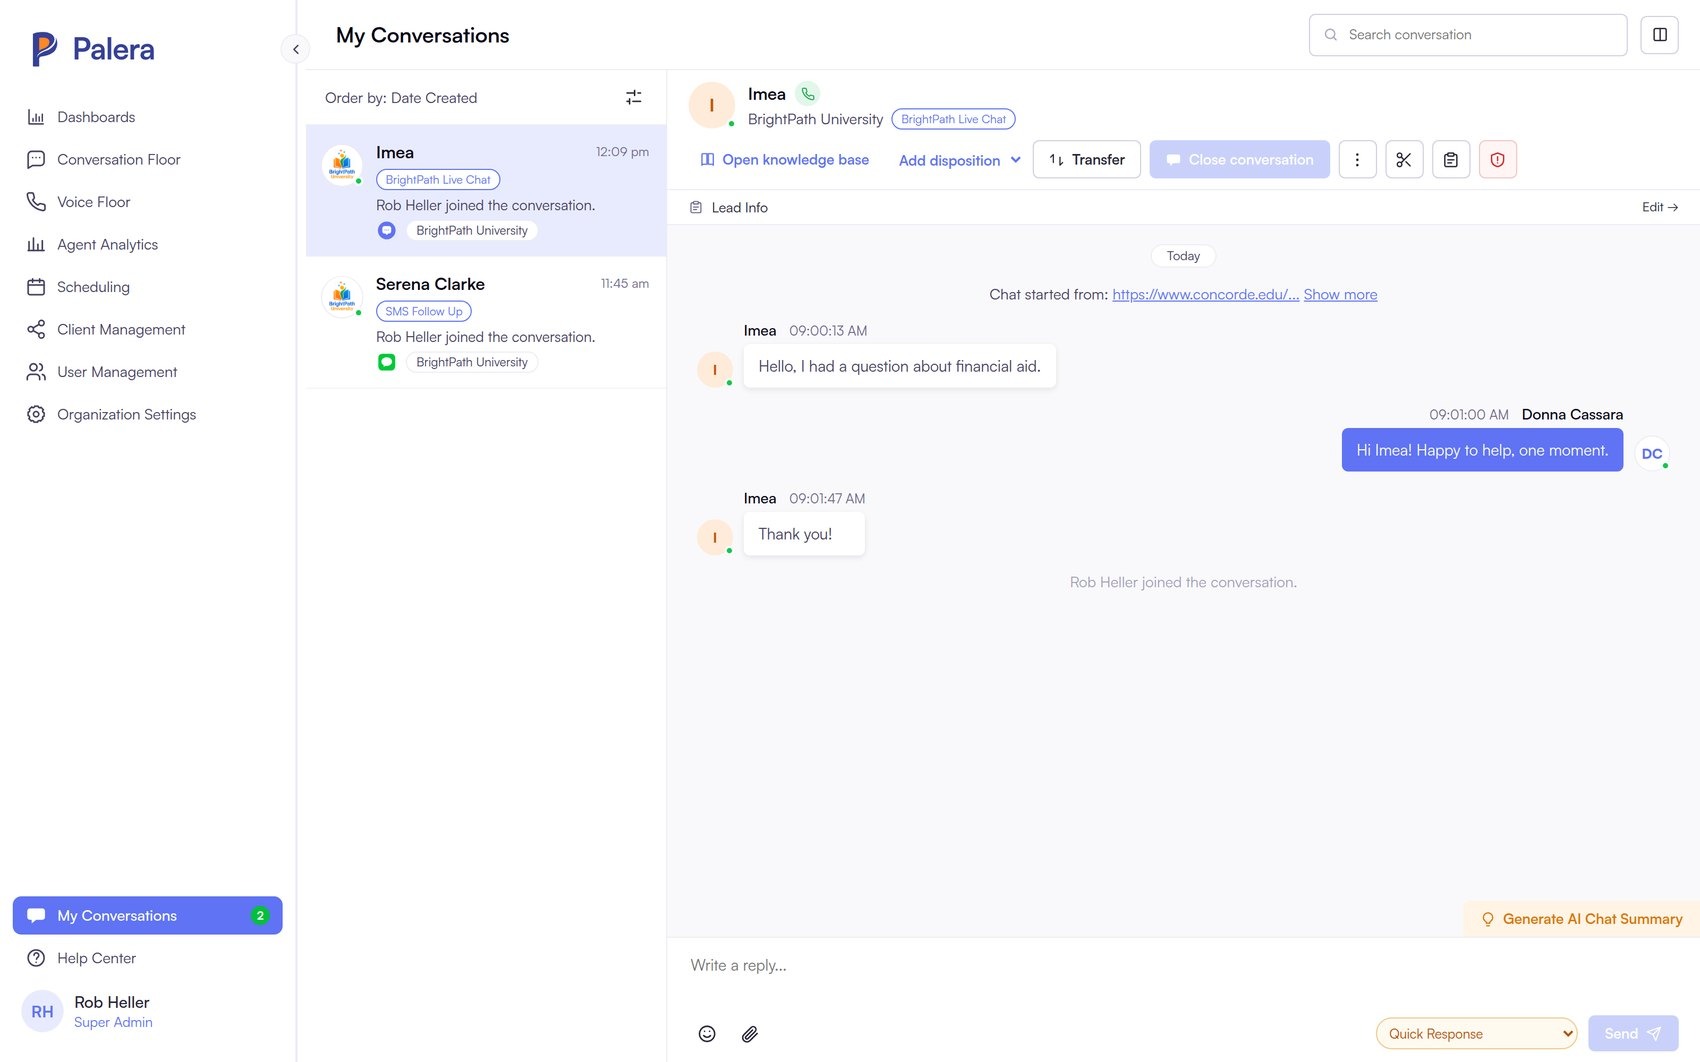
Task: Click the Edit link for Lead Info
Action: [x=1660, y=207]
